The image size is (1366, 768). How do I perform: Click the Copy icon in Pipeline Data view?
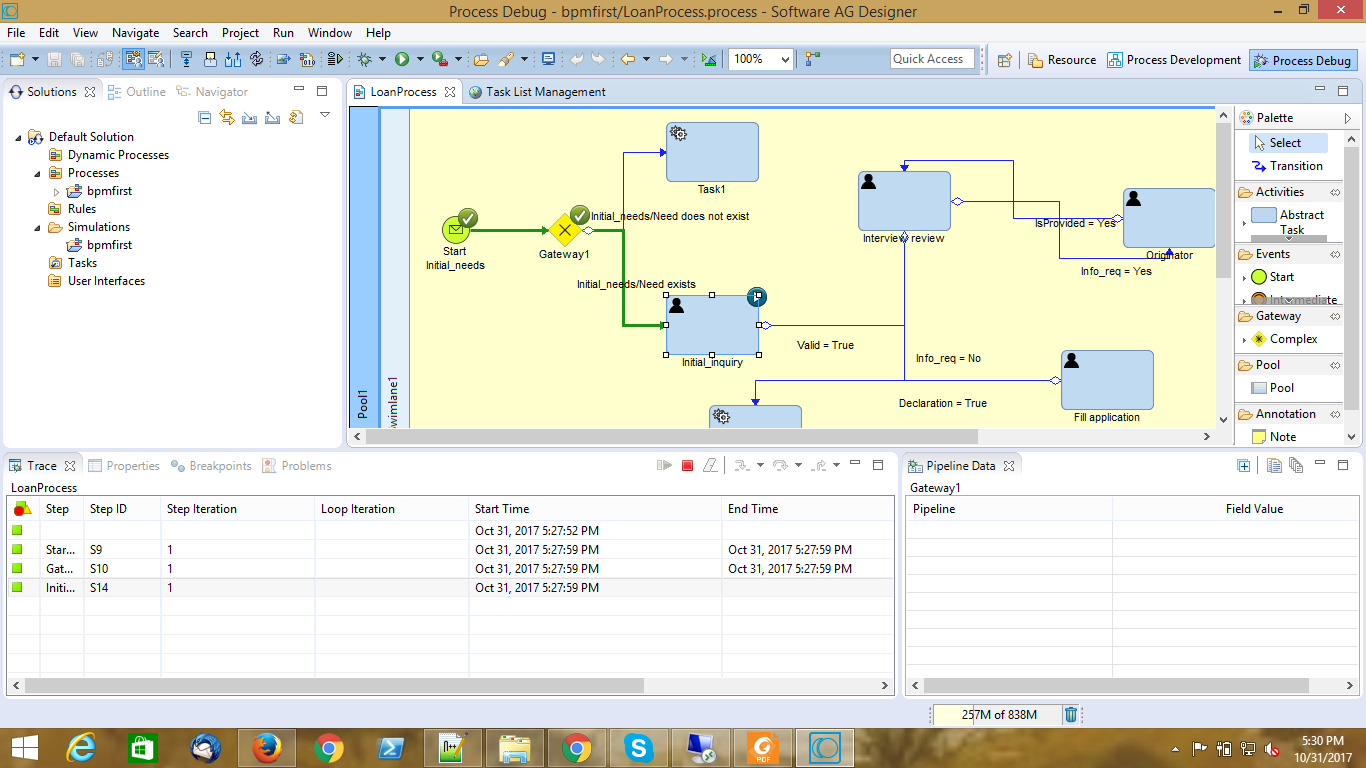point(1273,466)
